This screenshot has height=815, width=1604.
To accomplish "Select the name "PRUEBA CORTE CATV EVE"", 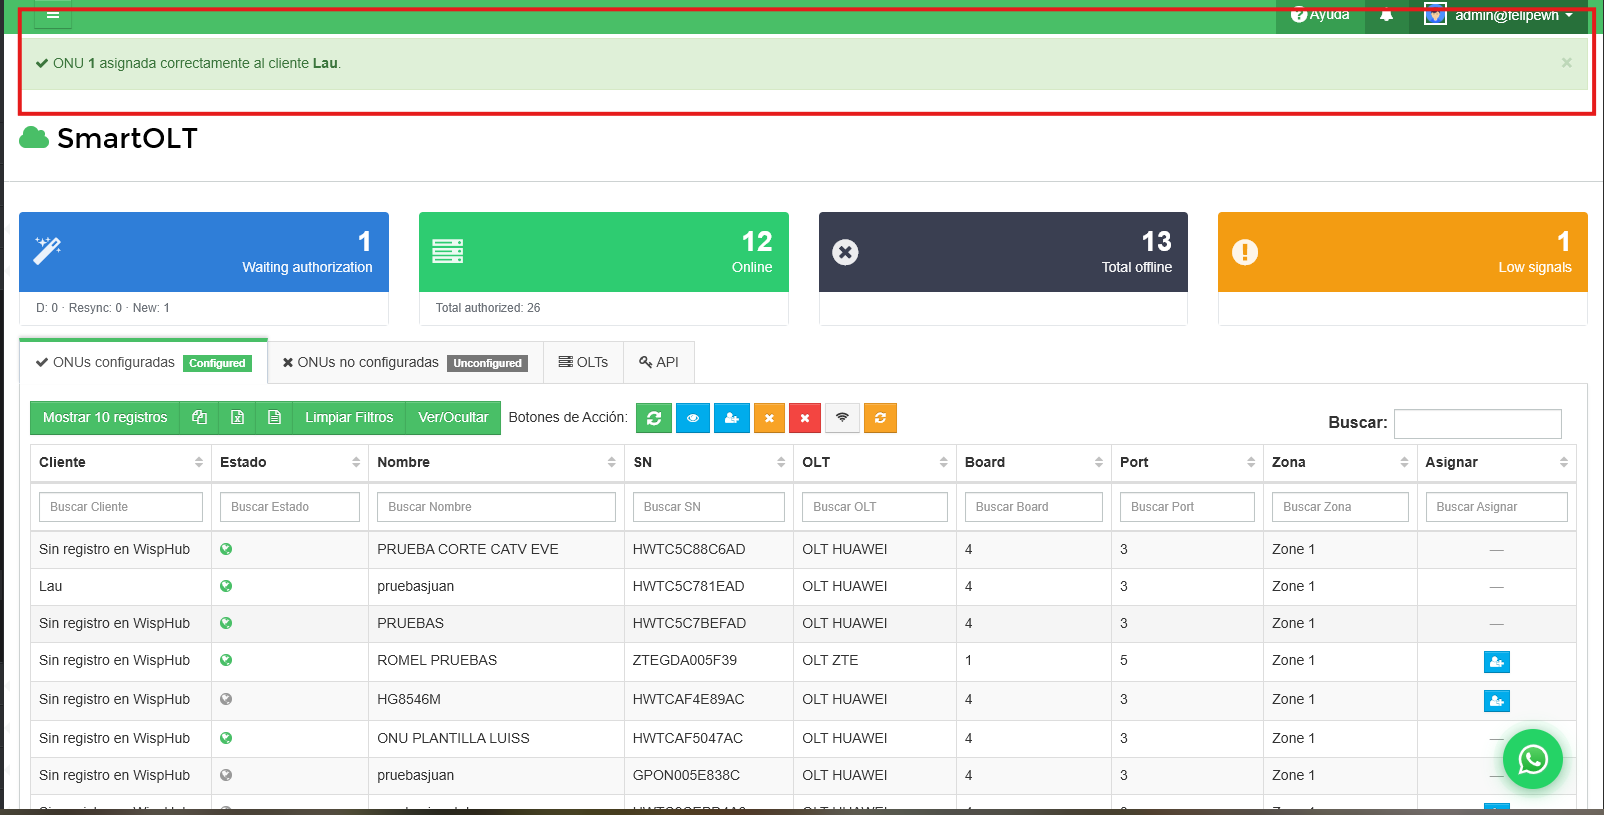I will (x=468, y=549).
